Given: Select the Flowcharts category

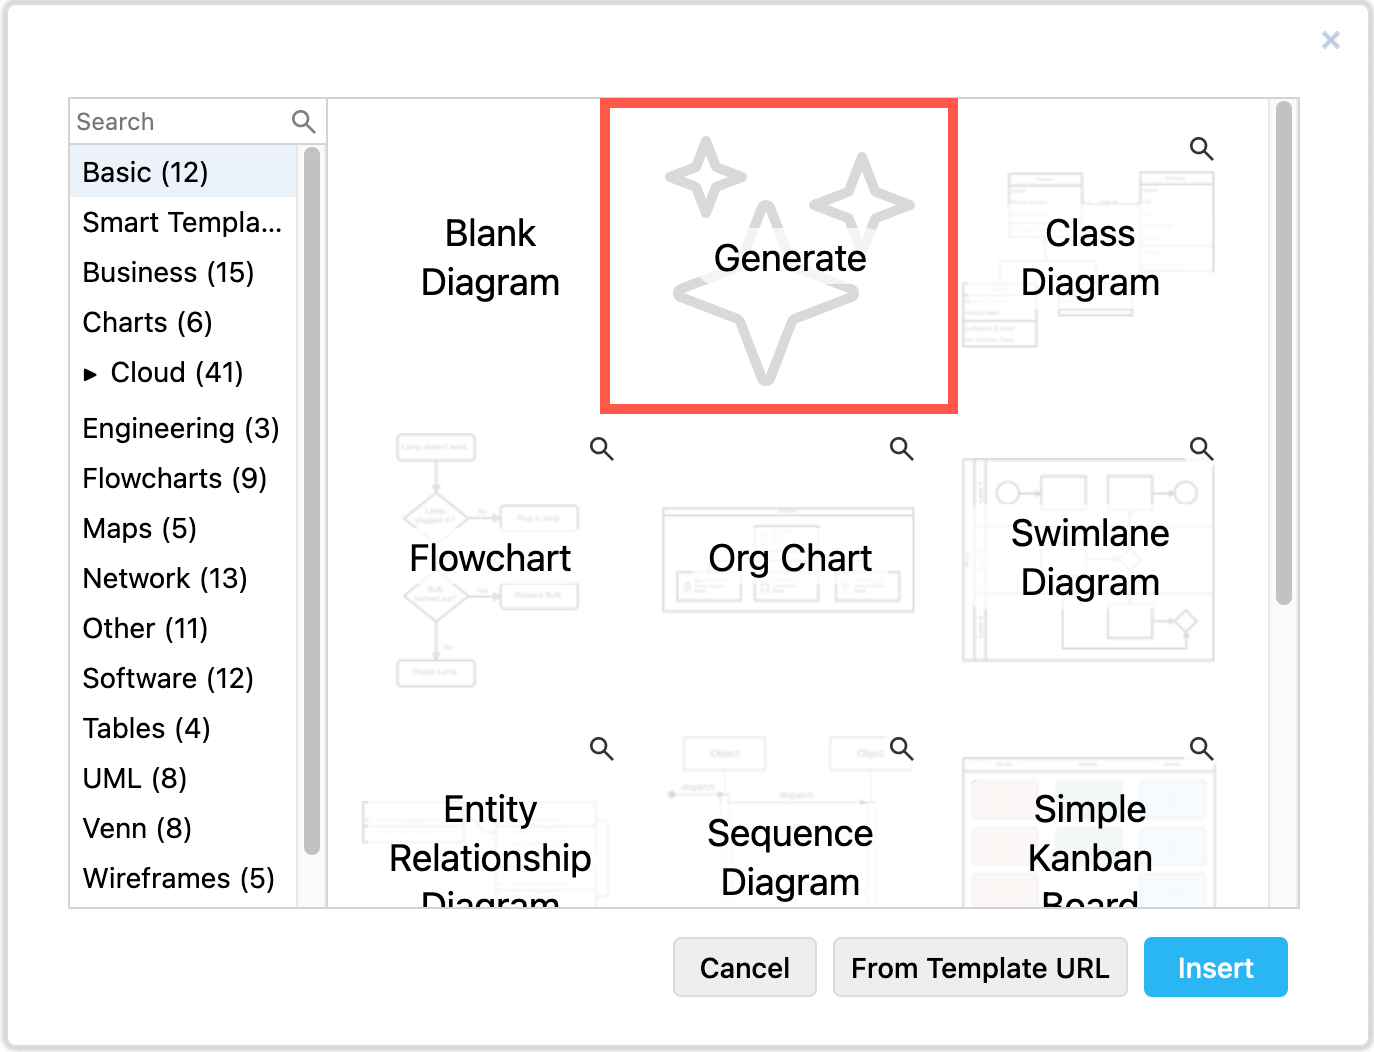Looking at the screenshot, I should 174,478.
